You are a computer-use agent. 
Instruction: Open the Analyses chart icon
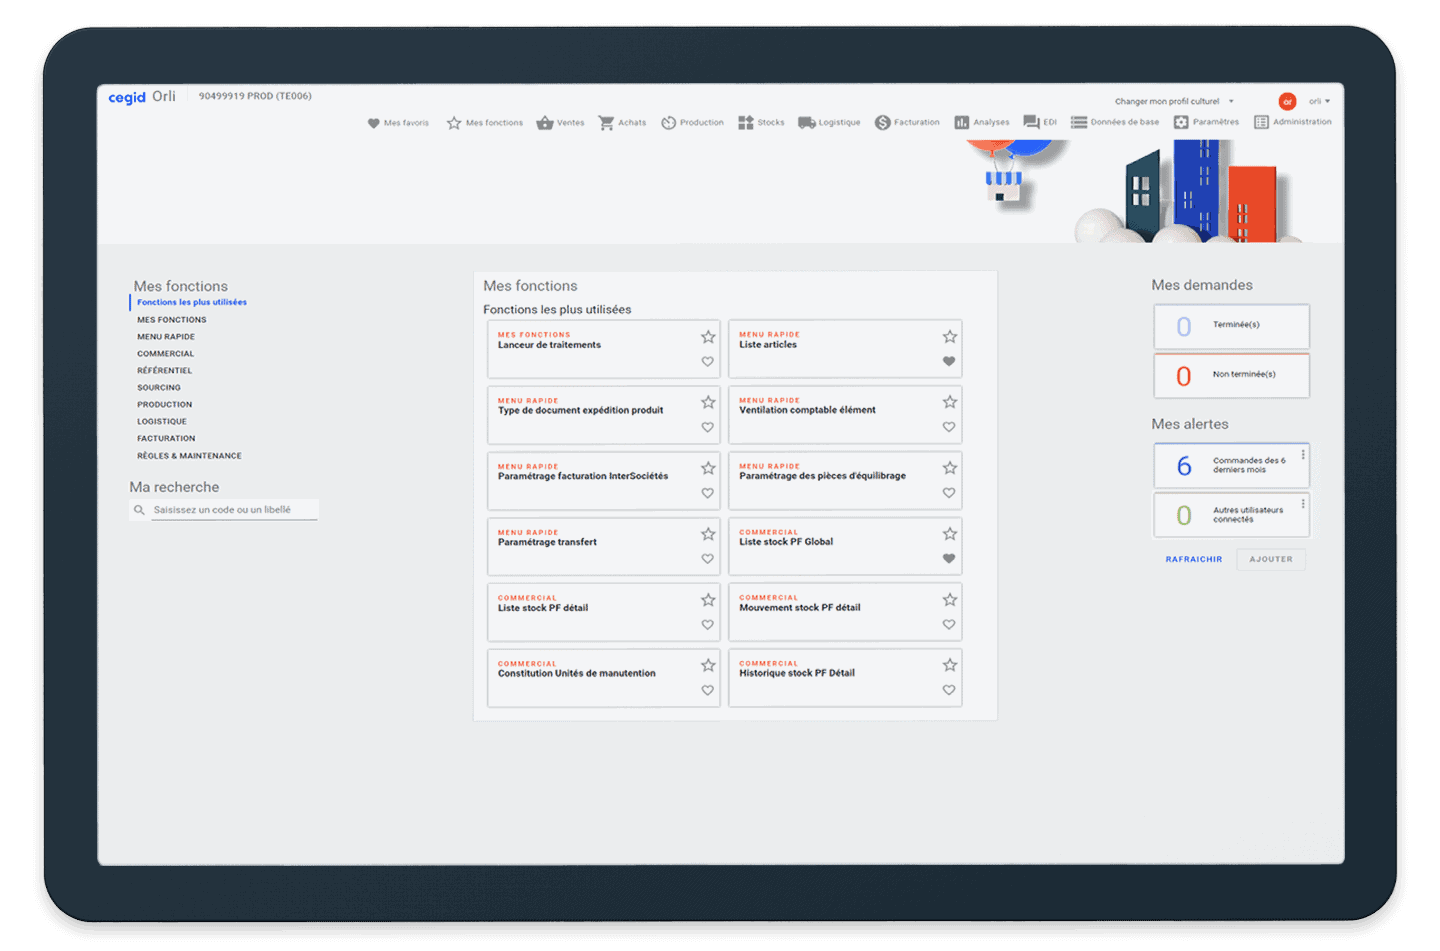coord(961,123)
